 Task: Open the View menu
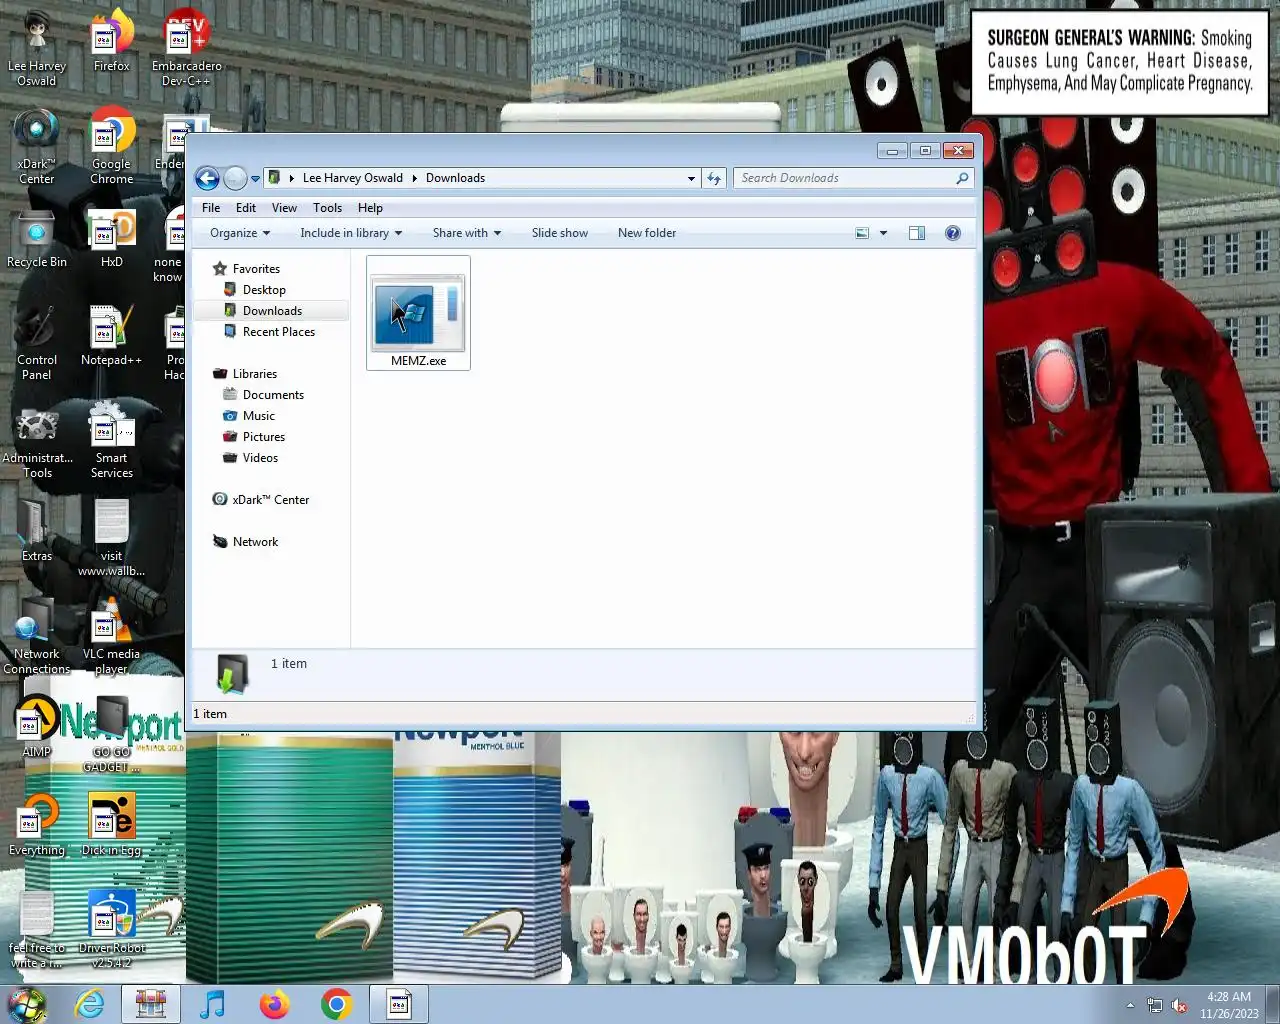tap(284, 208)
